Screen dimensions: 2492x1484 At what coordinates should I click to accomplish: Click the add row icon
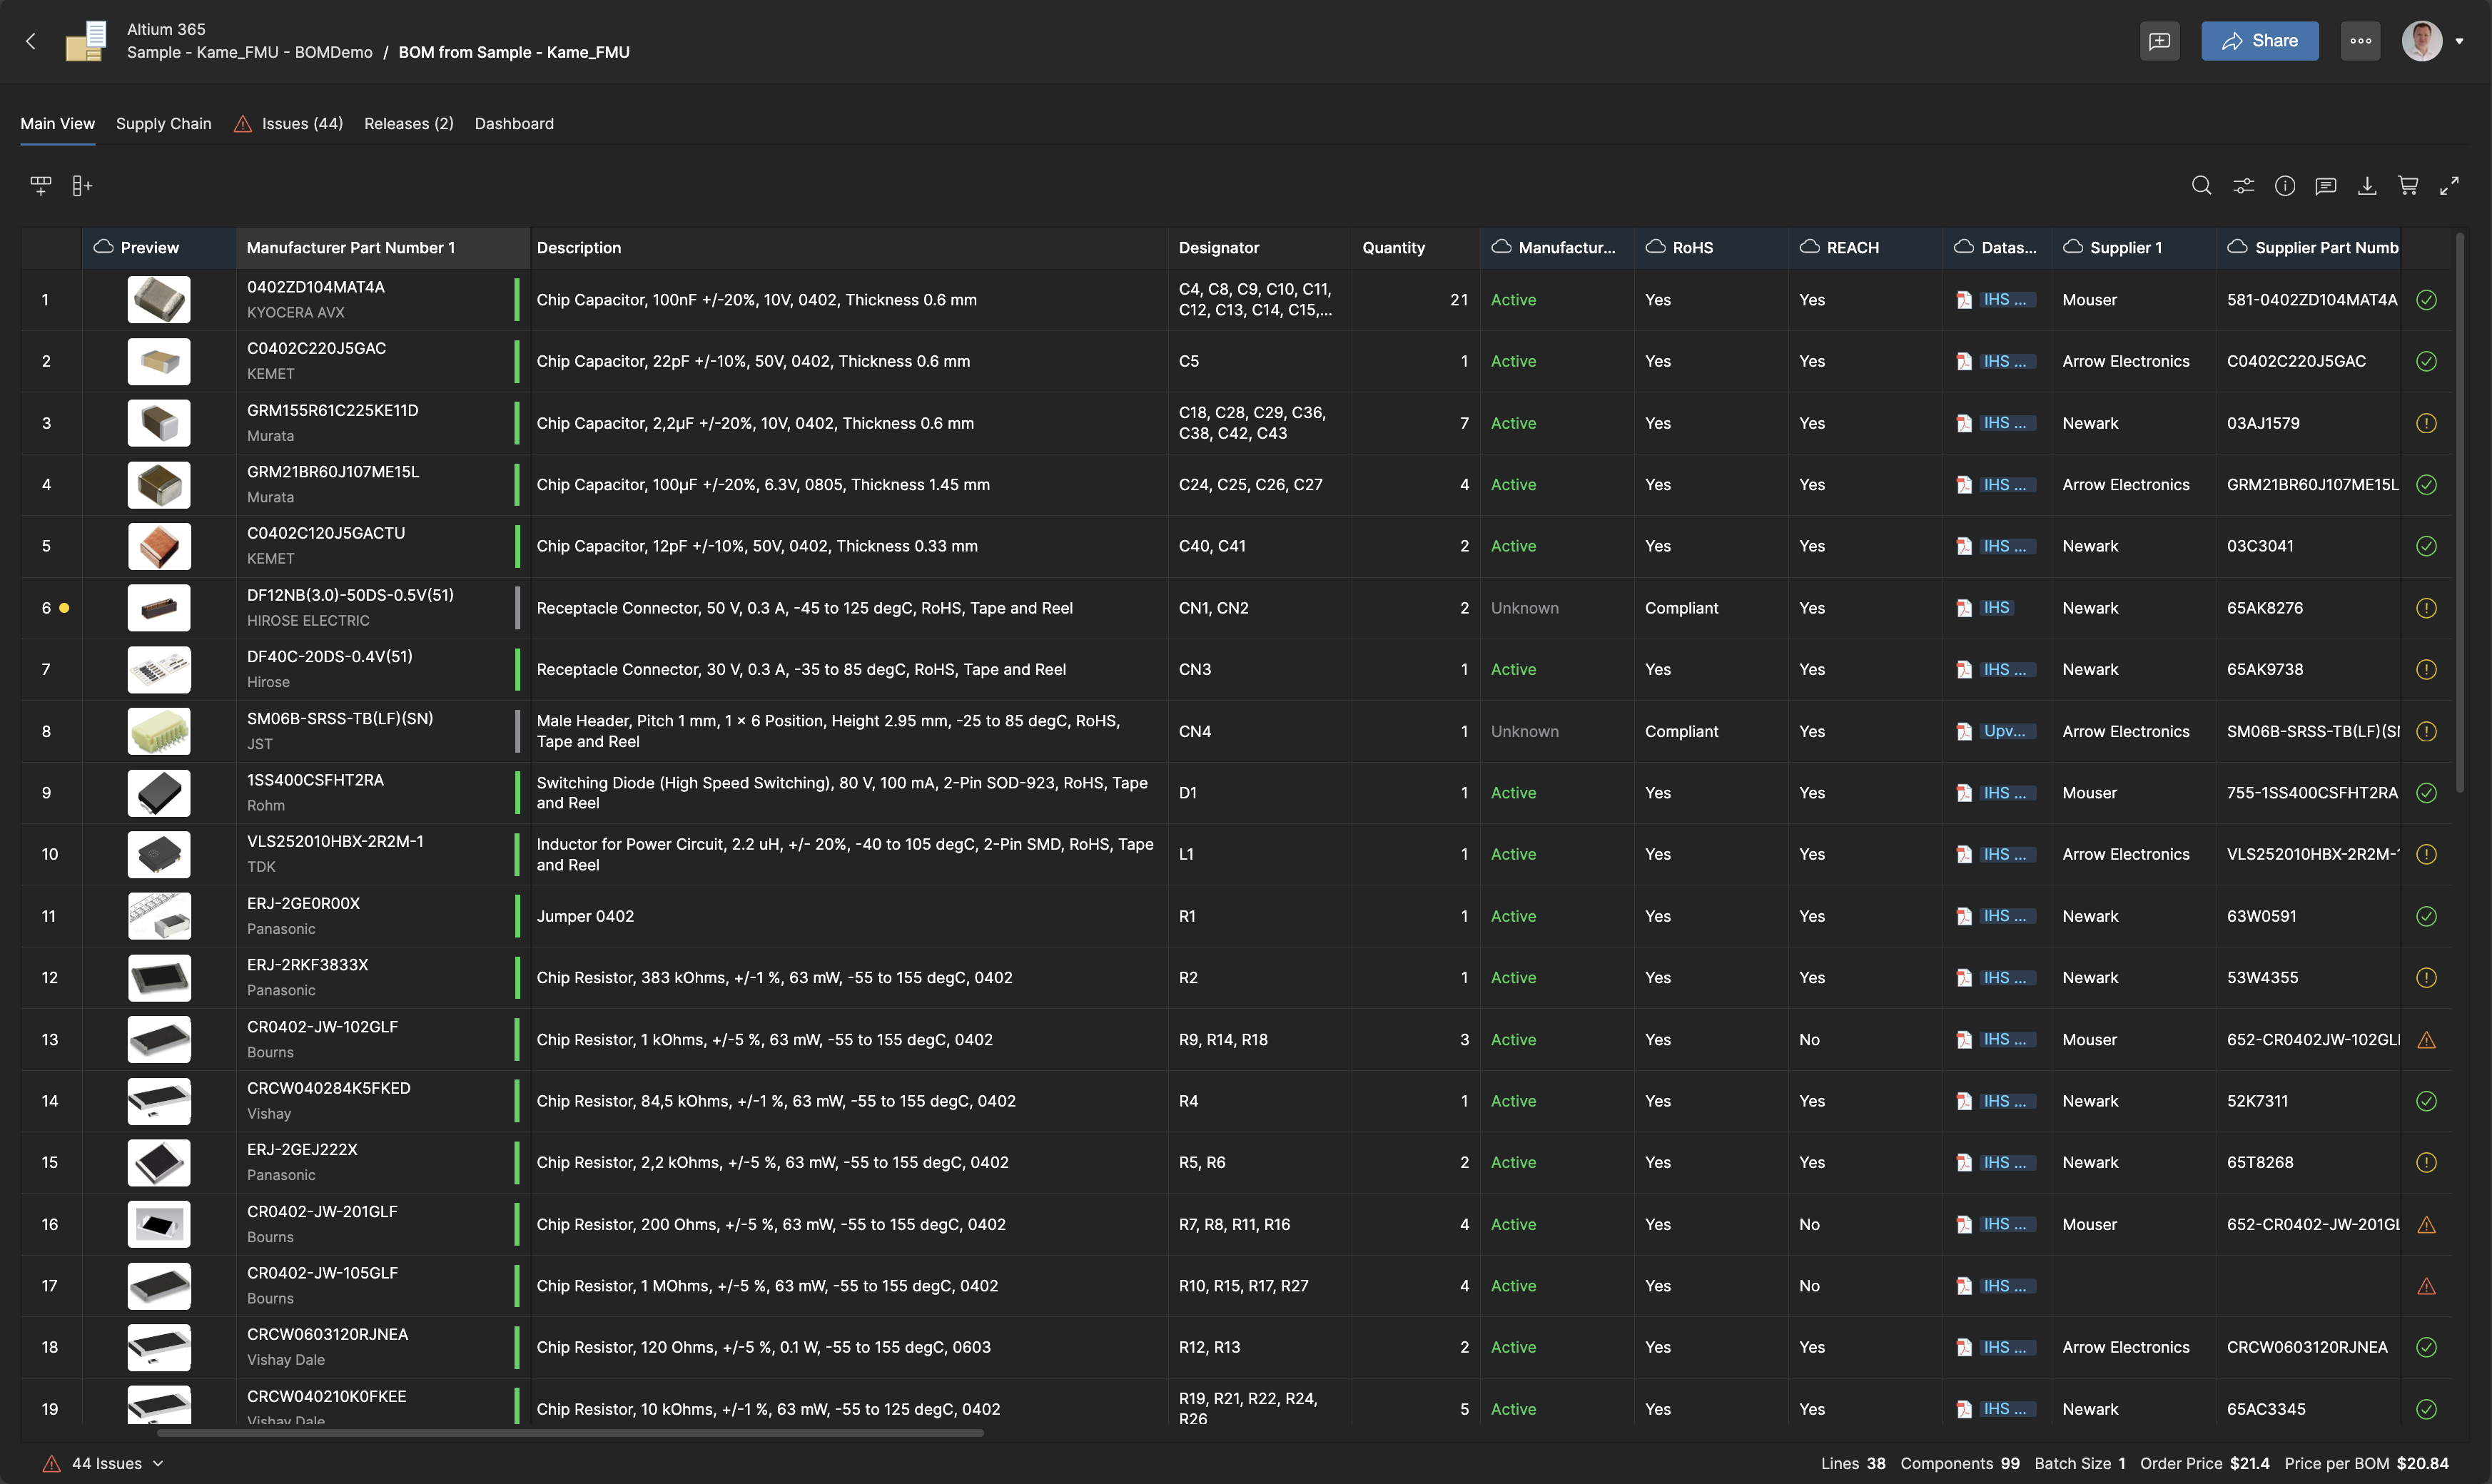coord(40,186)
